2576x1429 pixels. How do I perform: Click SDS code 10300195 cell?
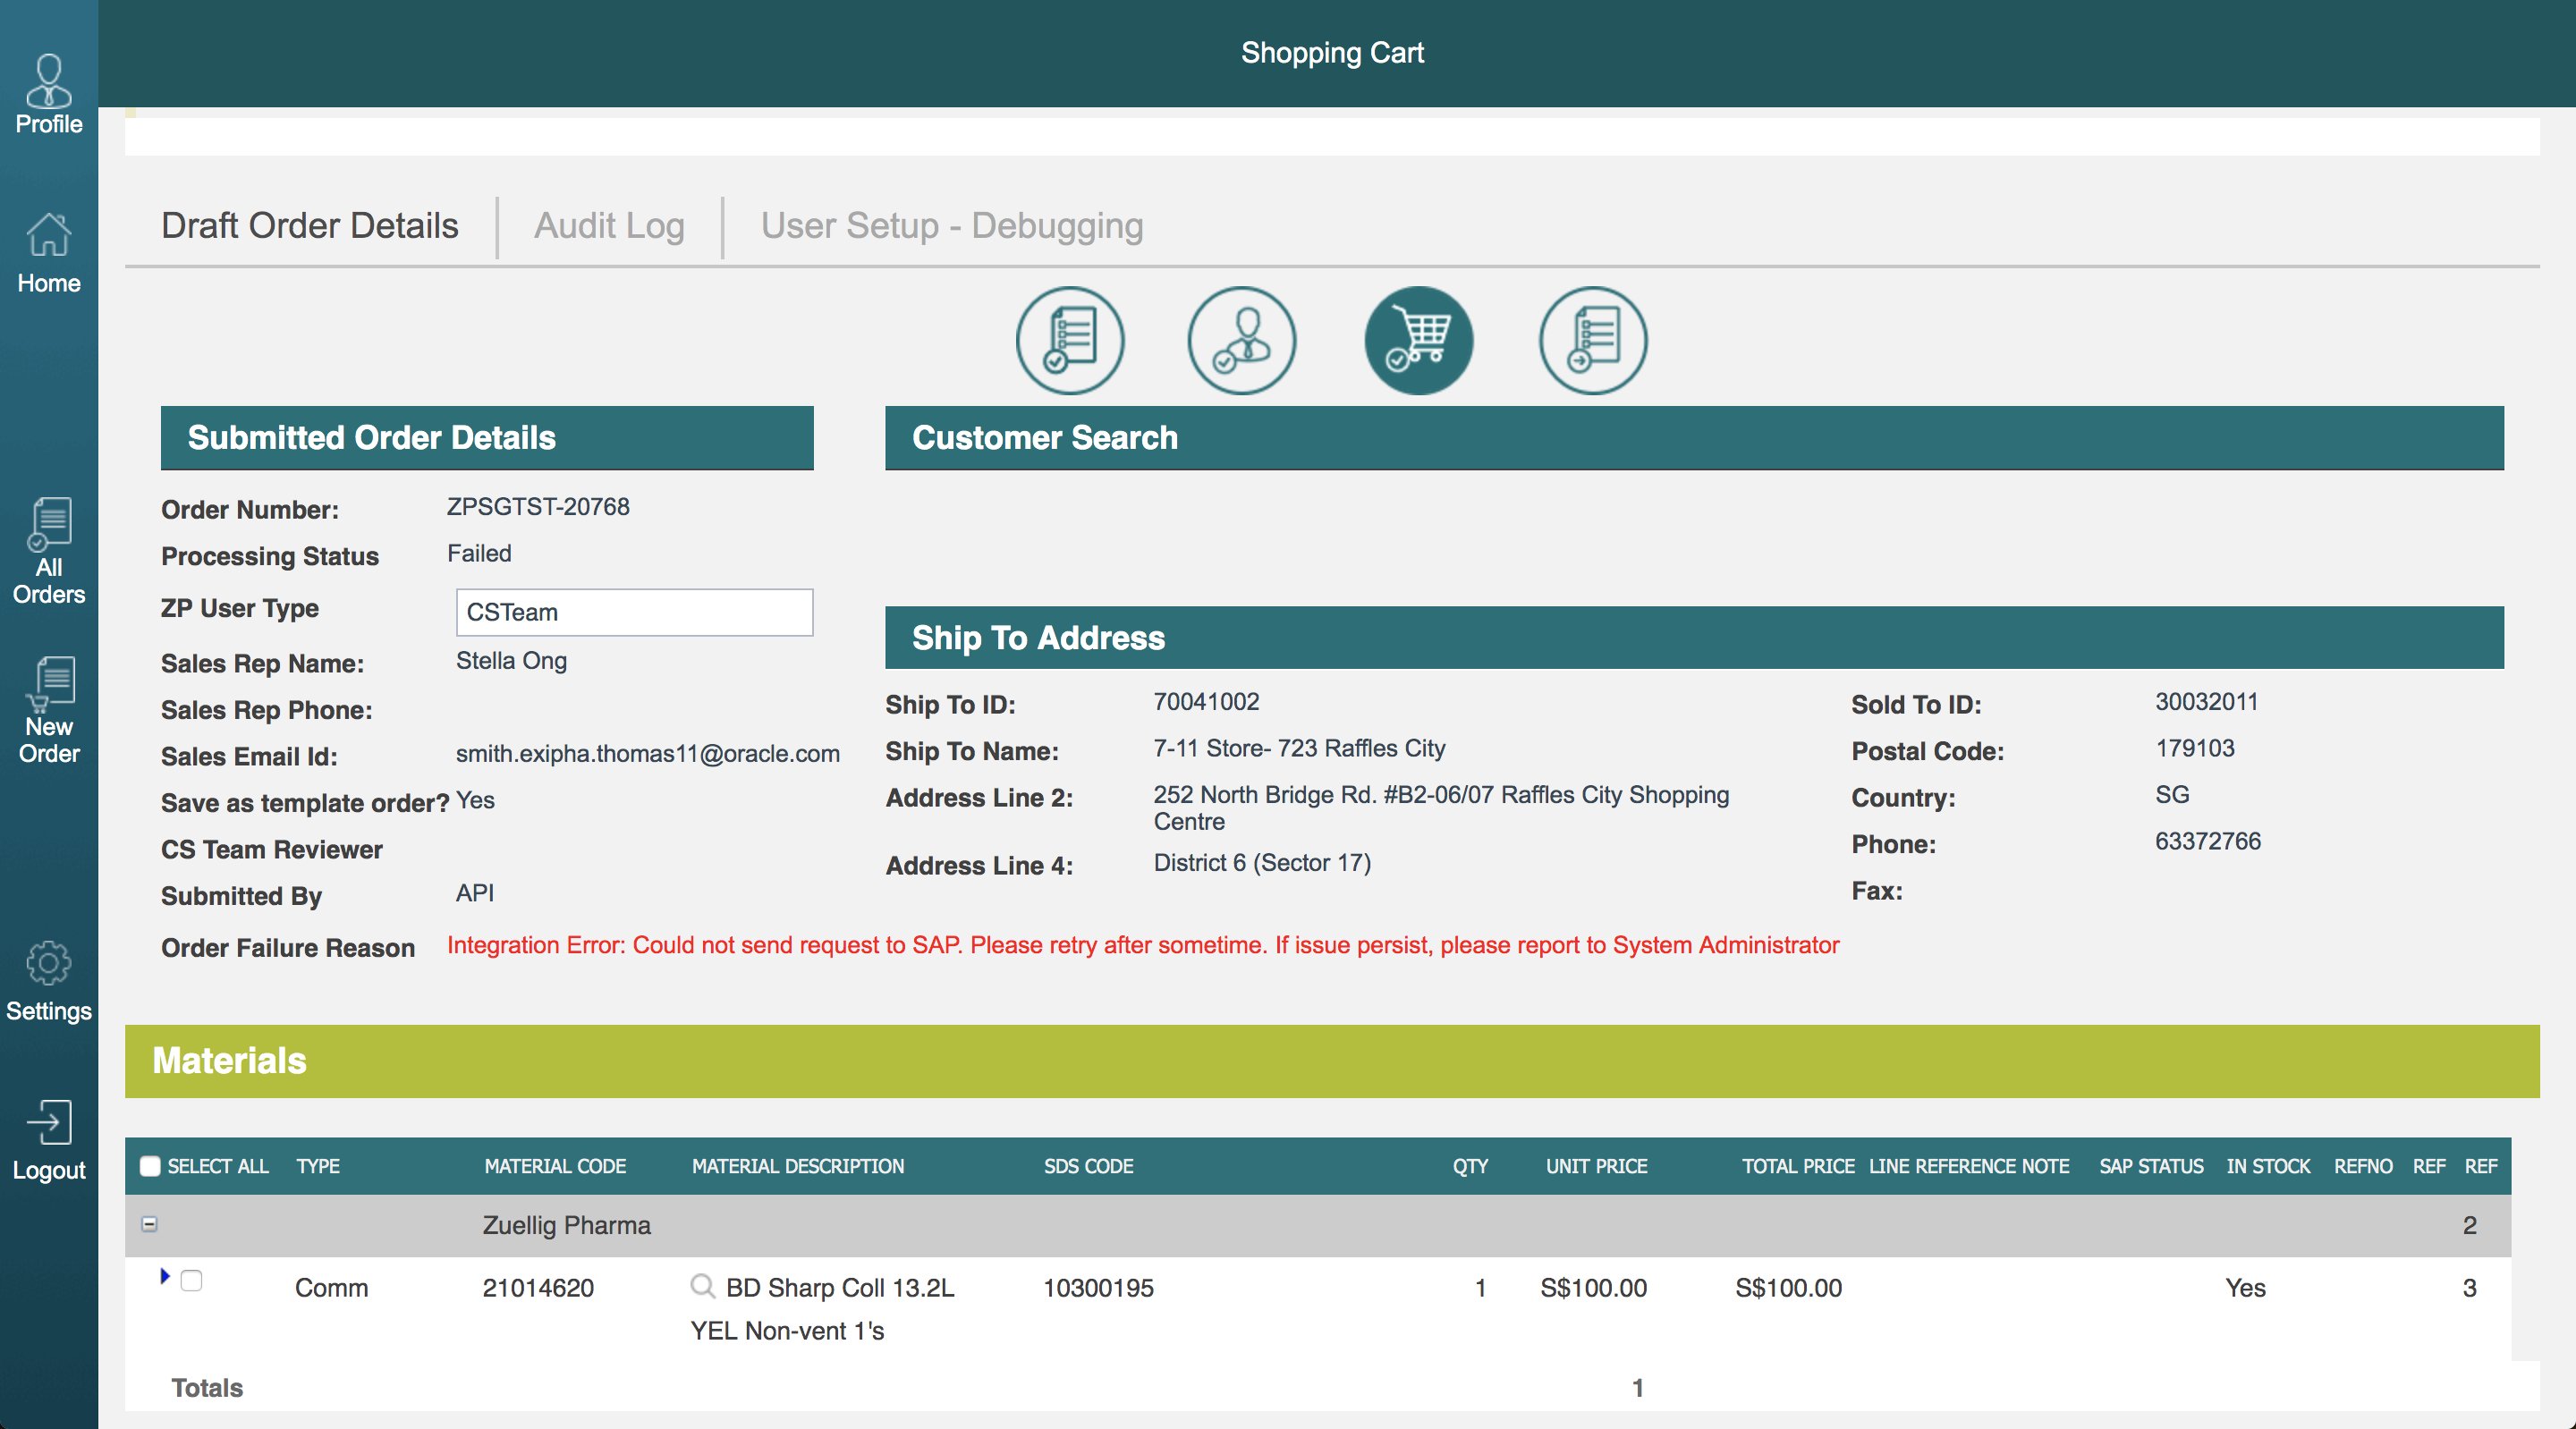[x=1098, y=1288]
